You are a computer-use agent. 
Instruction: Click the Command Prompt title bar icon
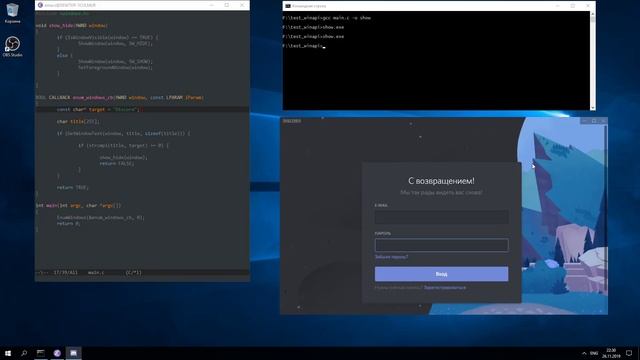tap(288, 6)
